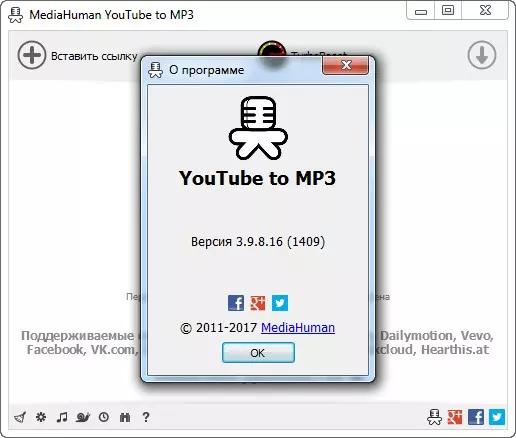Screen dimensions: 516x438
Task: Toggle the snail speed limit icon
Action: point(83,417)
